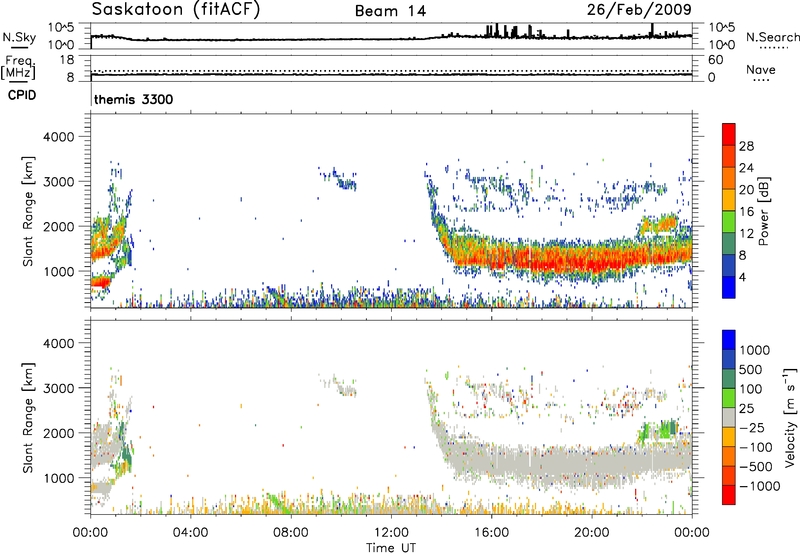Click the red bottom Velocity color segment

[x=729, y=495]
